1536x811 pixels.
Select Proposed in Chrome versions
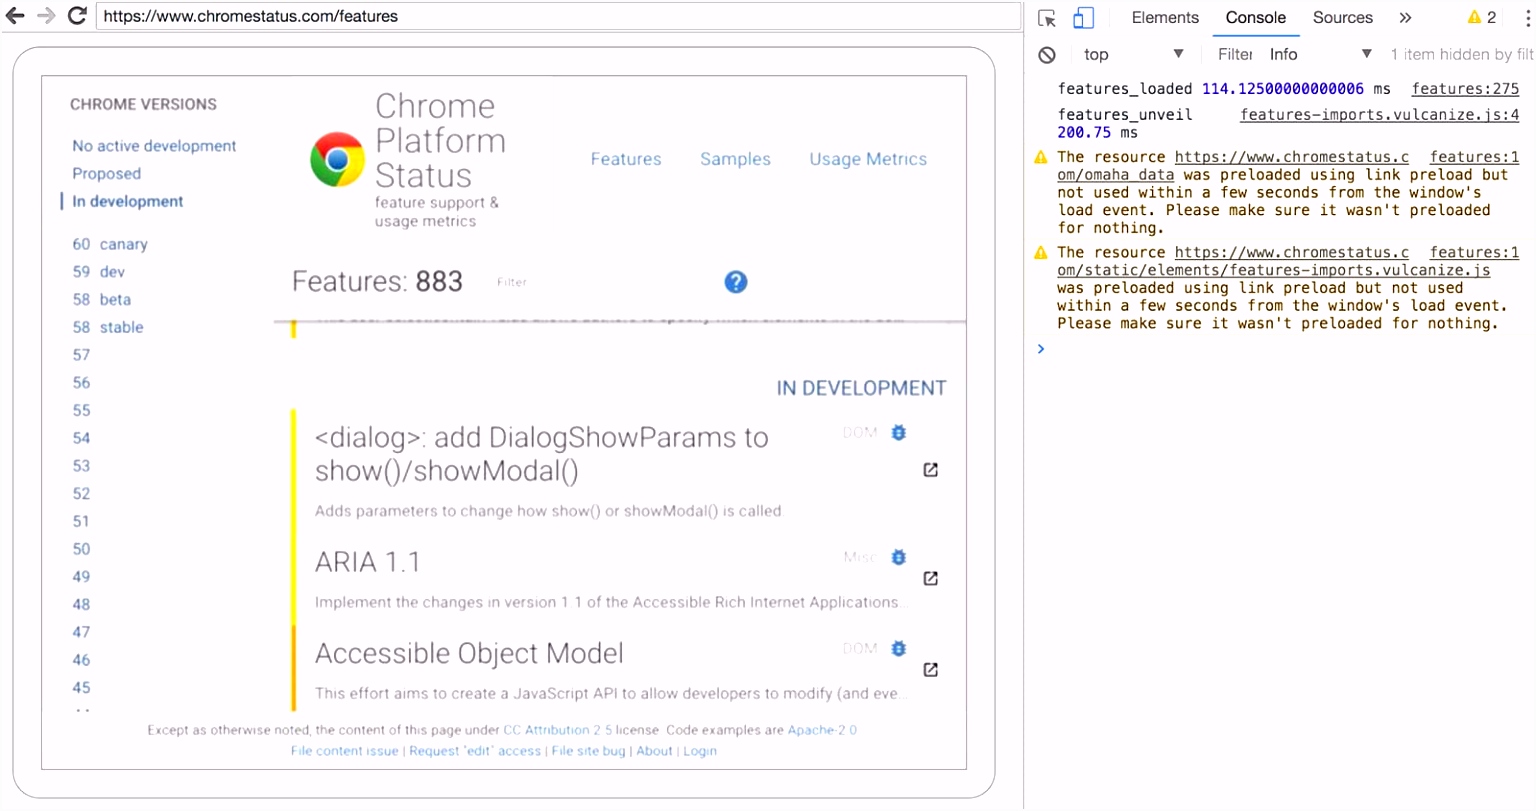pos(106,174)
